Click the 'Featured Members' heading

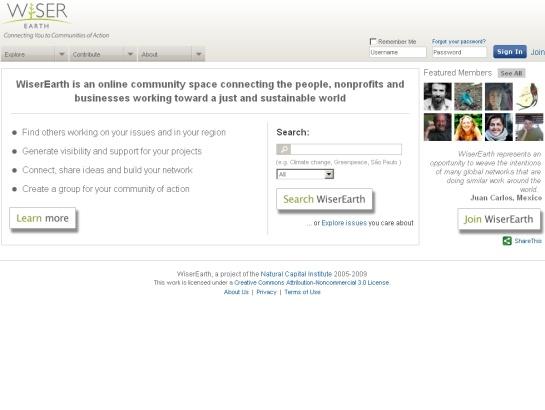coord(457,73)
